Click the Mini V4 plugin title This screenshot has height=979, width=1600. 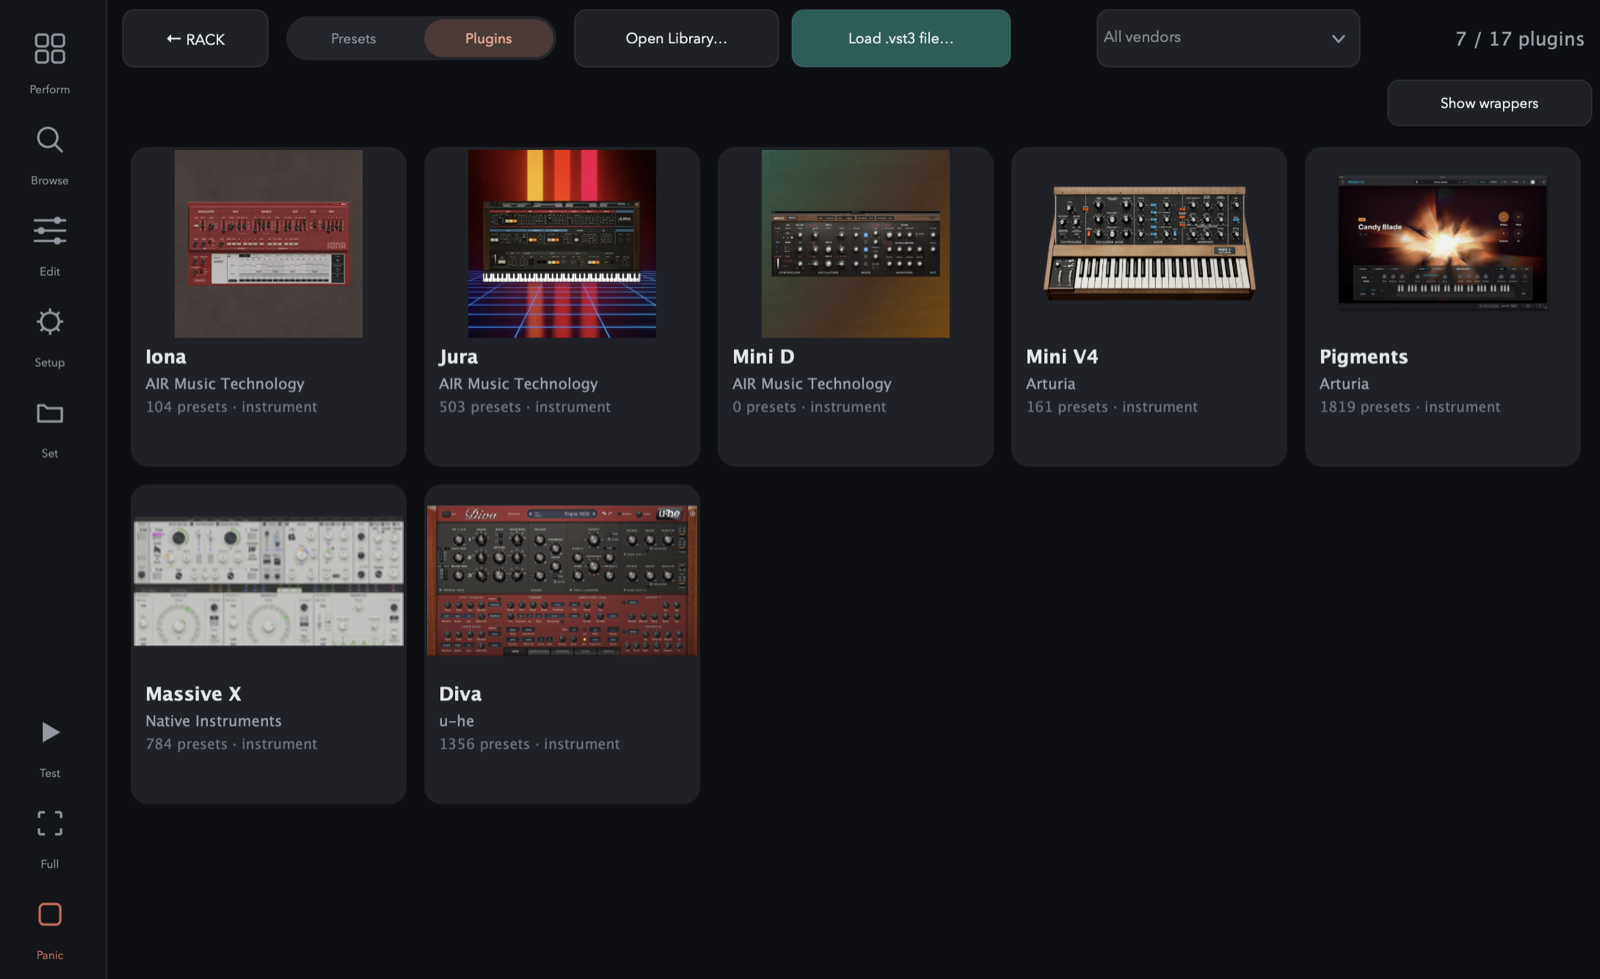pyautogui.click(x=1062, y=357)
